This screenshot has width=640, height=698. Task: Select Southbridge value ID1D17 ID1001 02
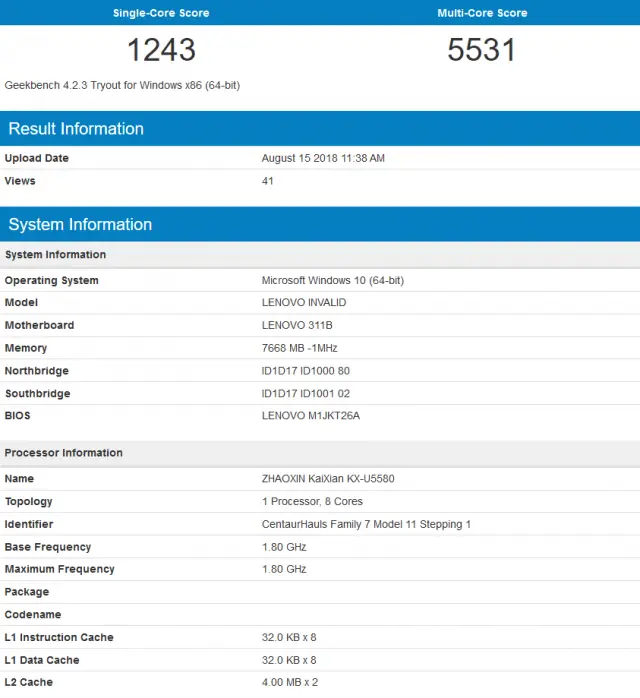pyautogui.click(x=306, y=394)
